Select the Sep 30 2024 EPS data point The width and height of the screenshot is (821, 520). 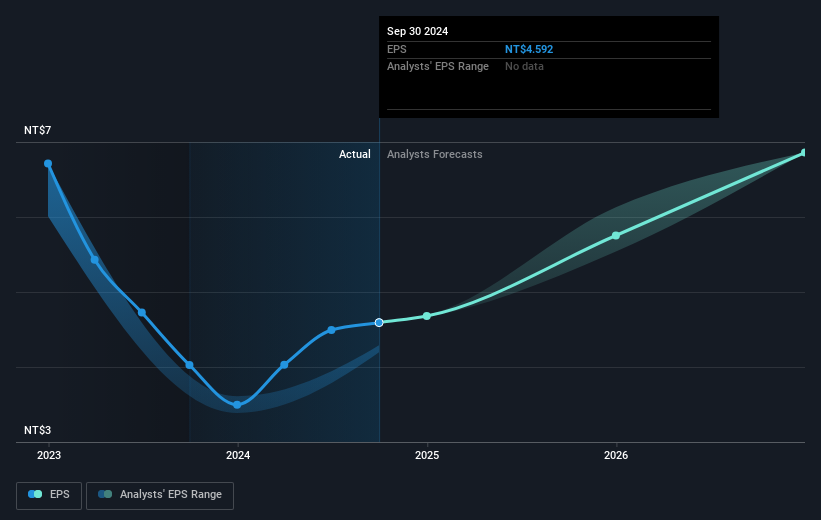(x=379, y=323)
